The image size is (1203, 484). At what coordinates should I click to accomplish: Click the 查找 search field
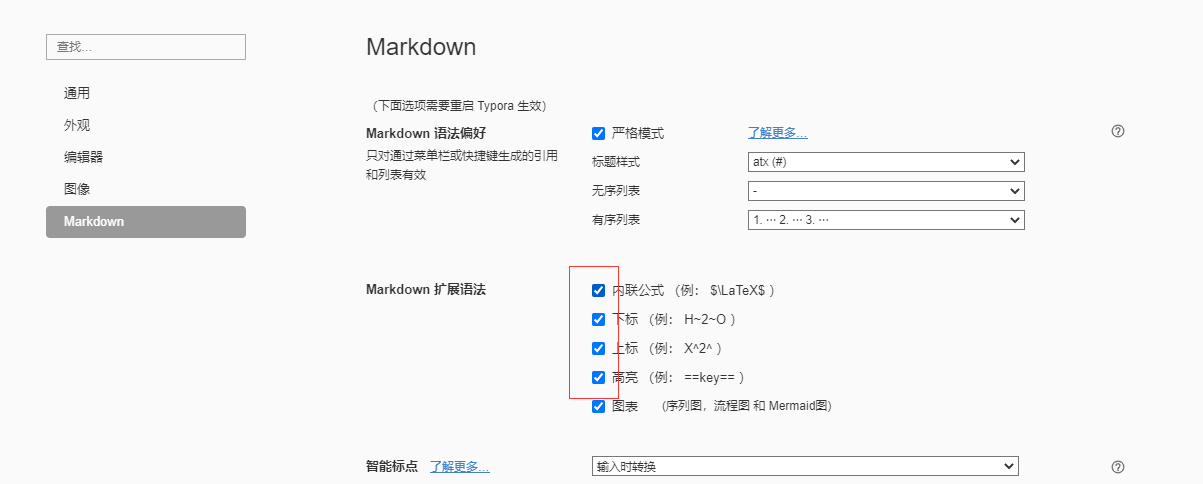point(146,47)
